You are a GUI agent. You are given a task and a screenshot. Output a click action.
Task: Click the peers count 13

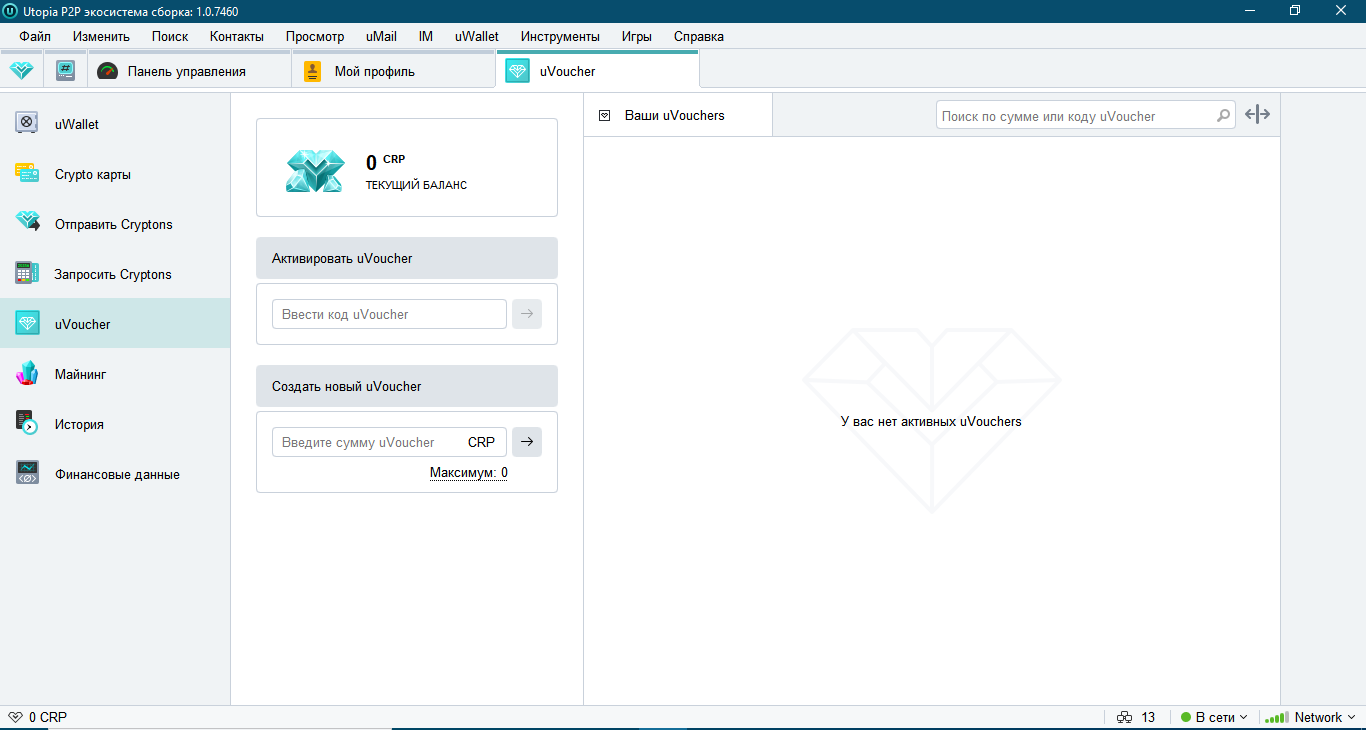(1148, 717)
